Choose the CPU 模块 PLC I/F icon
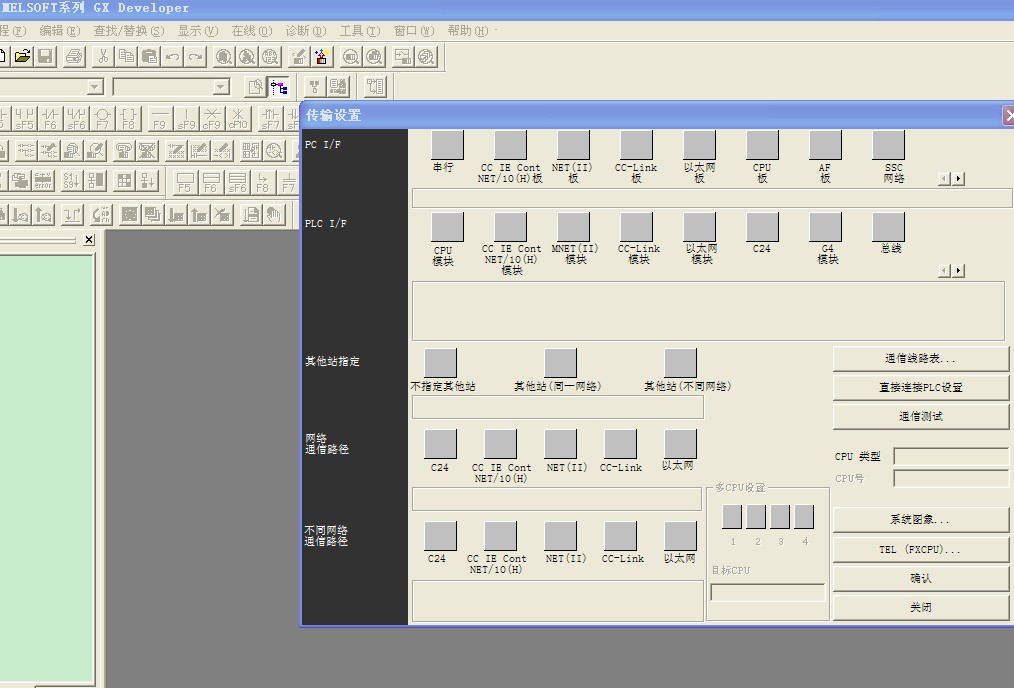This screenshot has height=688, width=1014. 447,227
